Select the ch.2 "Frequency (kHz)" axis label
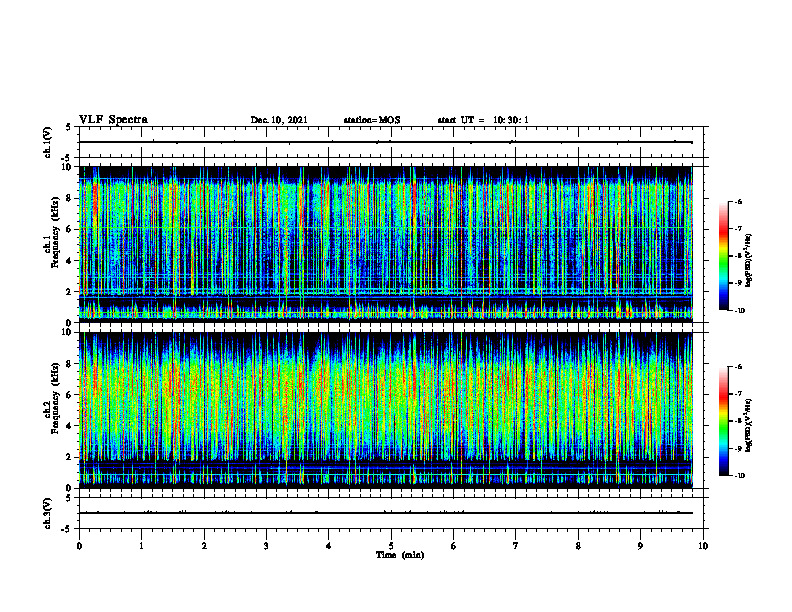792x612 pixels. tap(56, 399)
